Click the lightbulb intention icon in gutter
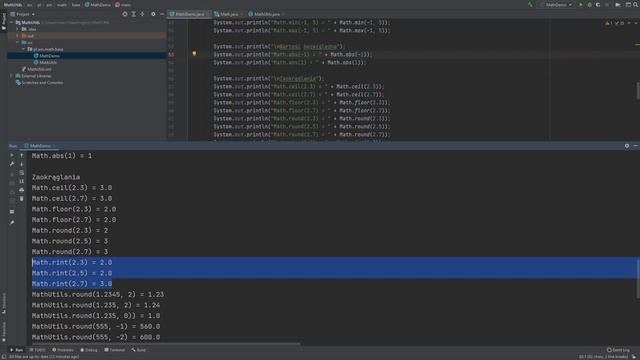The image size is (640, 360). 194,54
